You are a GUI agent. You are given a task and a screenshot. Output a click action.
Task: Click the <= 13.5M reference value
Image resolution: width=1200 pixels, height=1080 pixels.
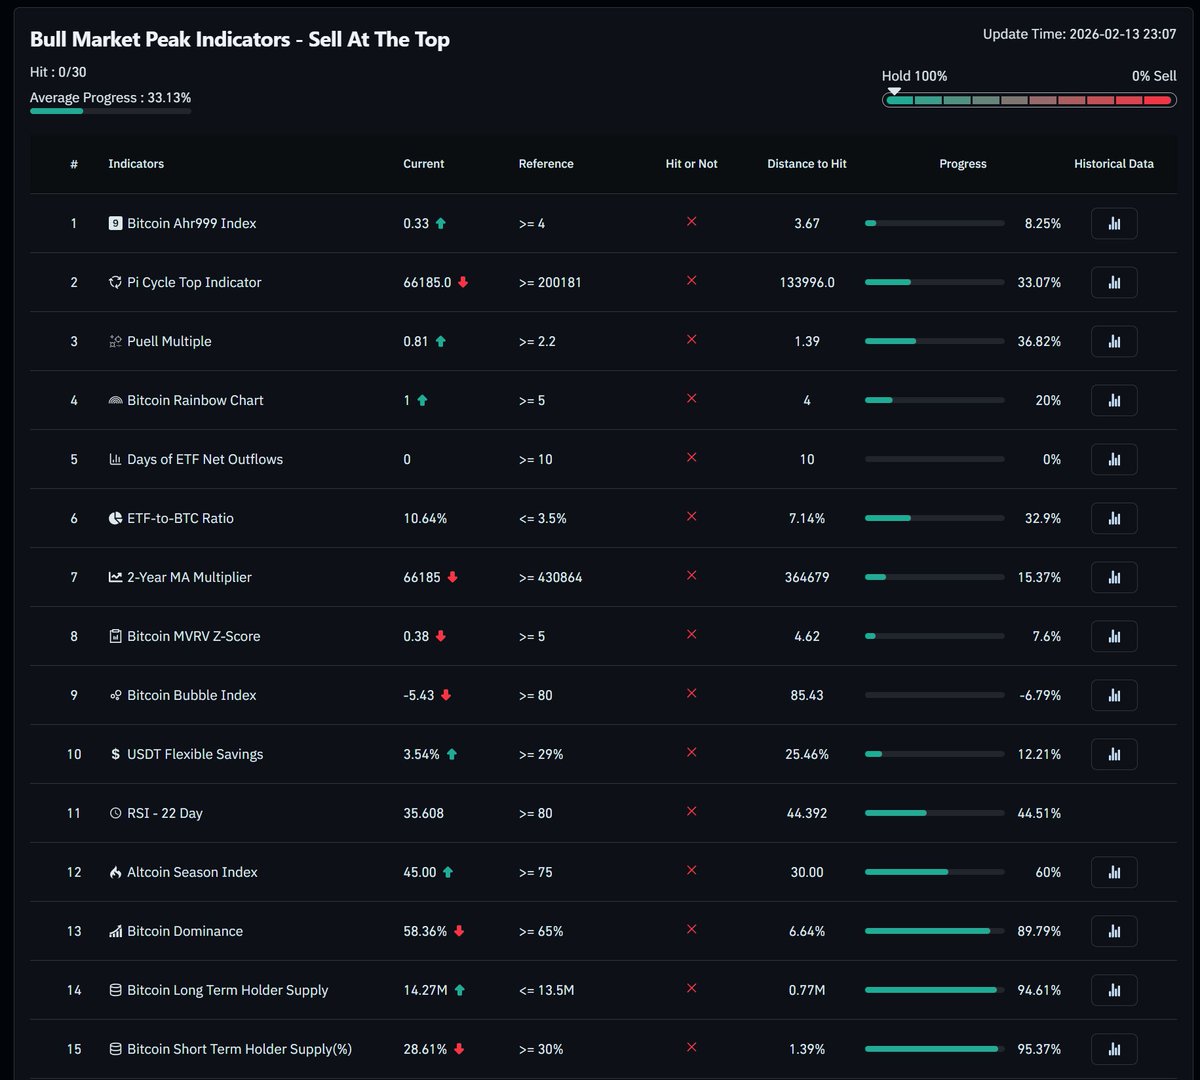546,990
